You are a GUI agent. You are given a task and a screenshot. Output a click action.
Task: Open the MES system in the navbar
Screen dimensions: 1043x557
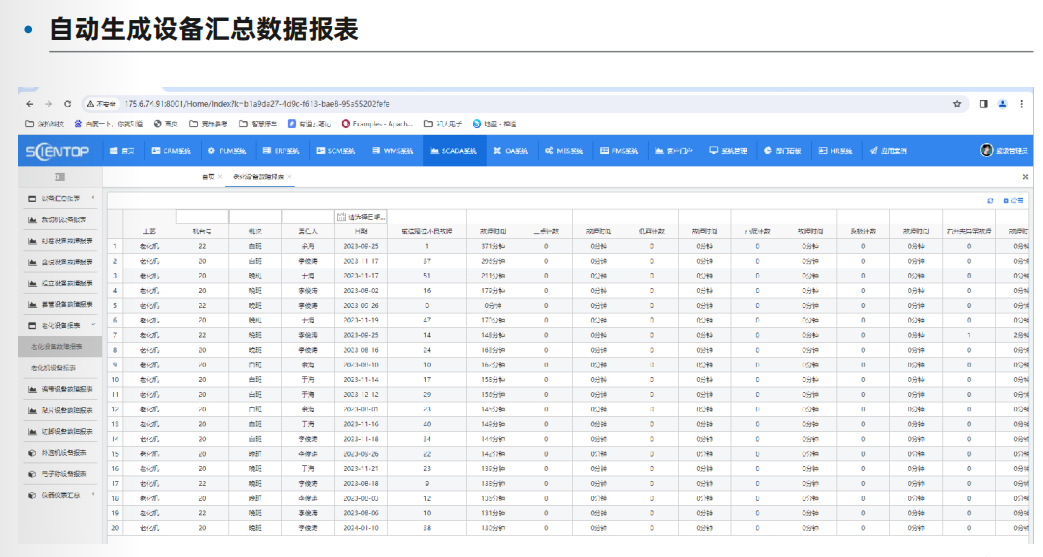[564, 151]
